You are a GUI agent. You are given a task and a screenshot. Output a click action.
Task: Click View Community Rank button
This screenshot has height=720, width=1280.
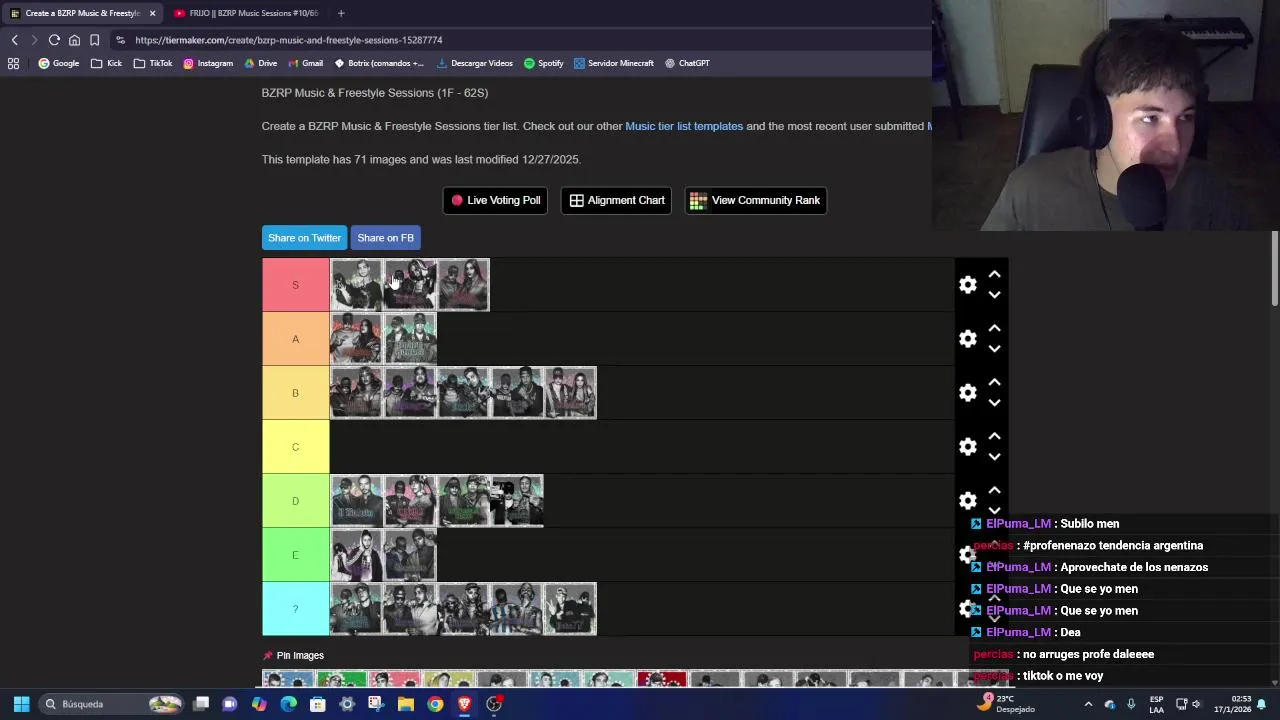click(x=756, y=200)
